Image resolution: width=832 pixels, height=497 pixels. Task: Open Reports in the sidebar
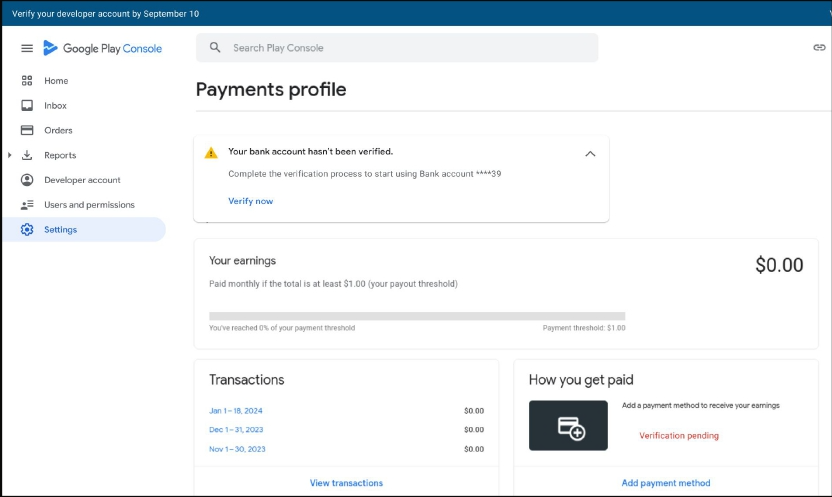tap(60, 155)
